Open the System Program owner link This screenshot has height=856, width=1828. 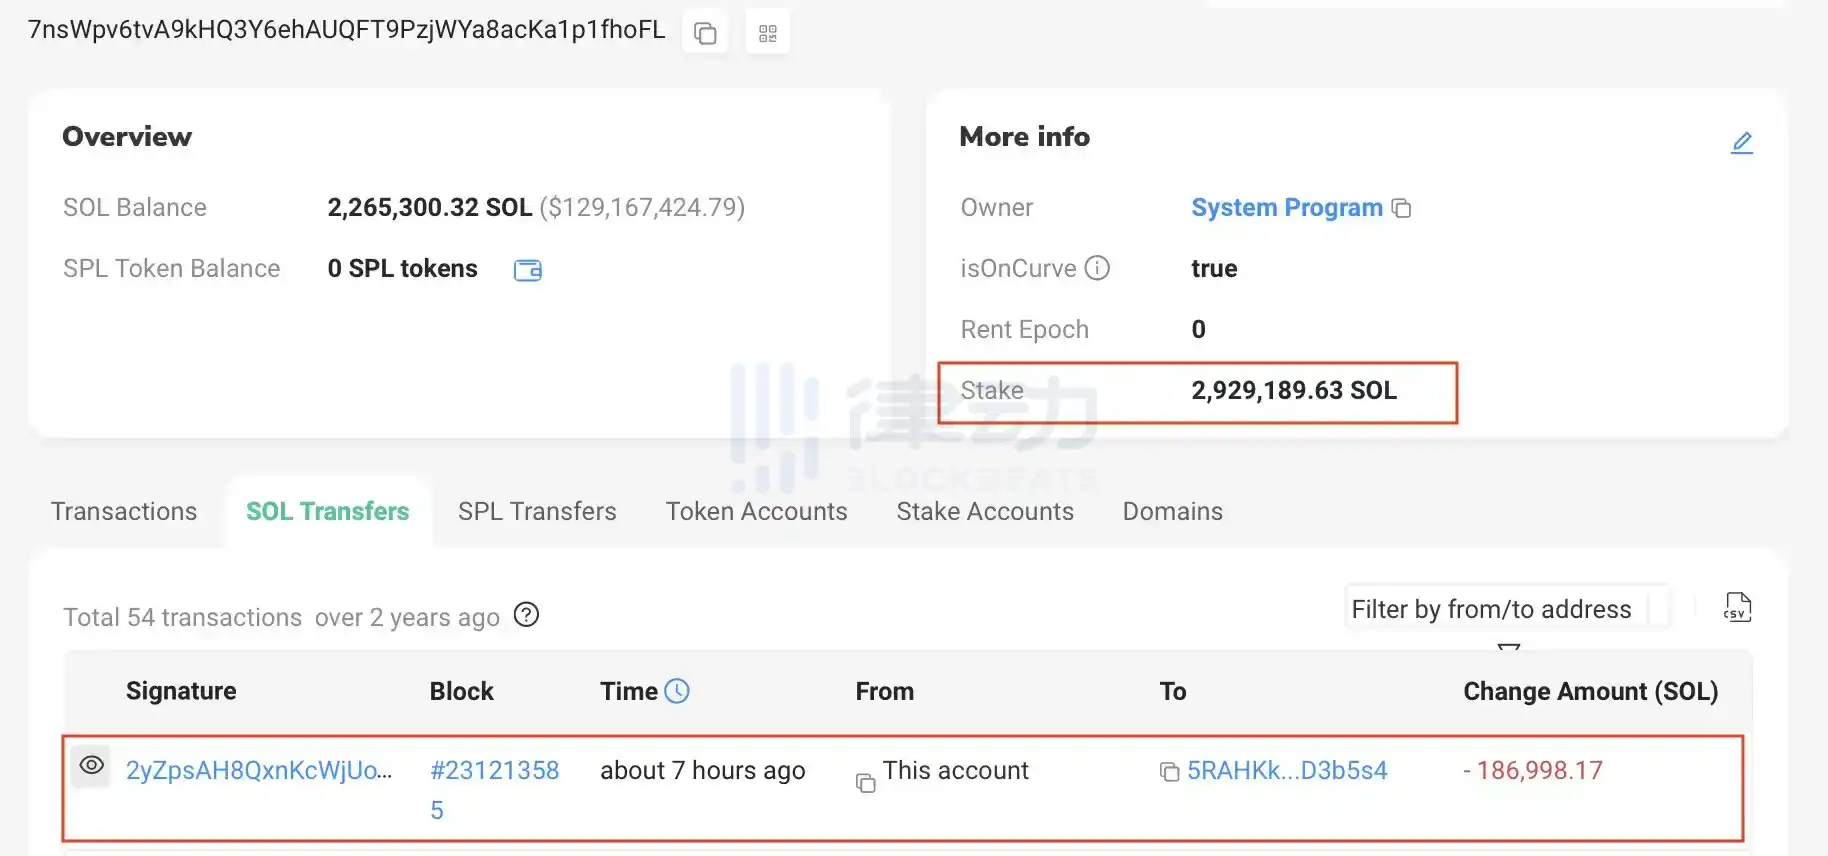pos(1286,208)
